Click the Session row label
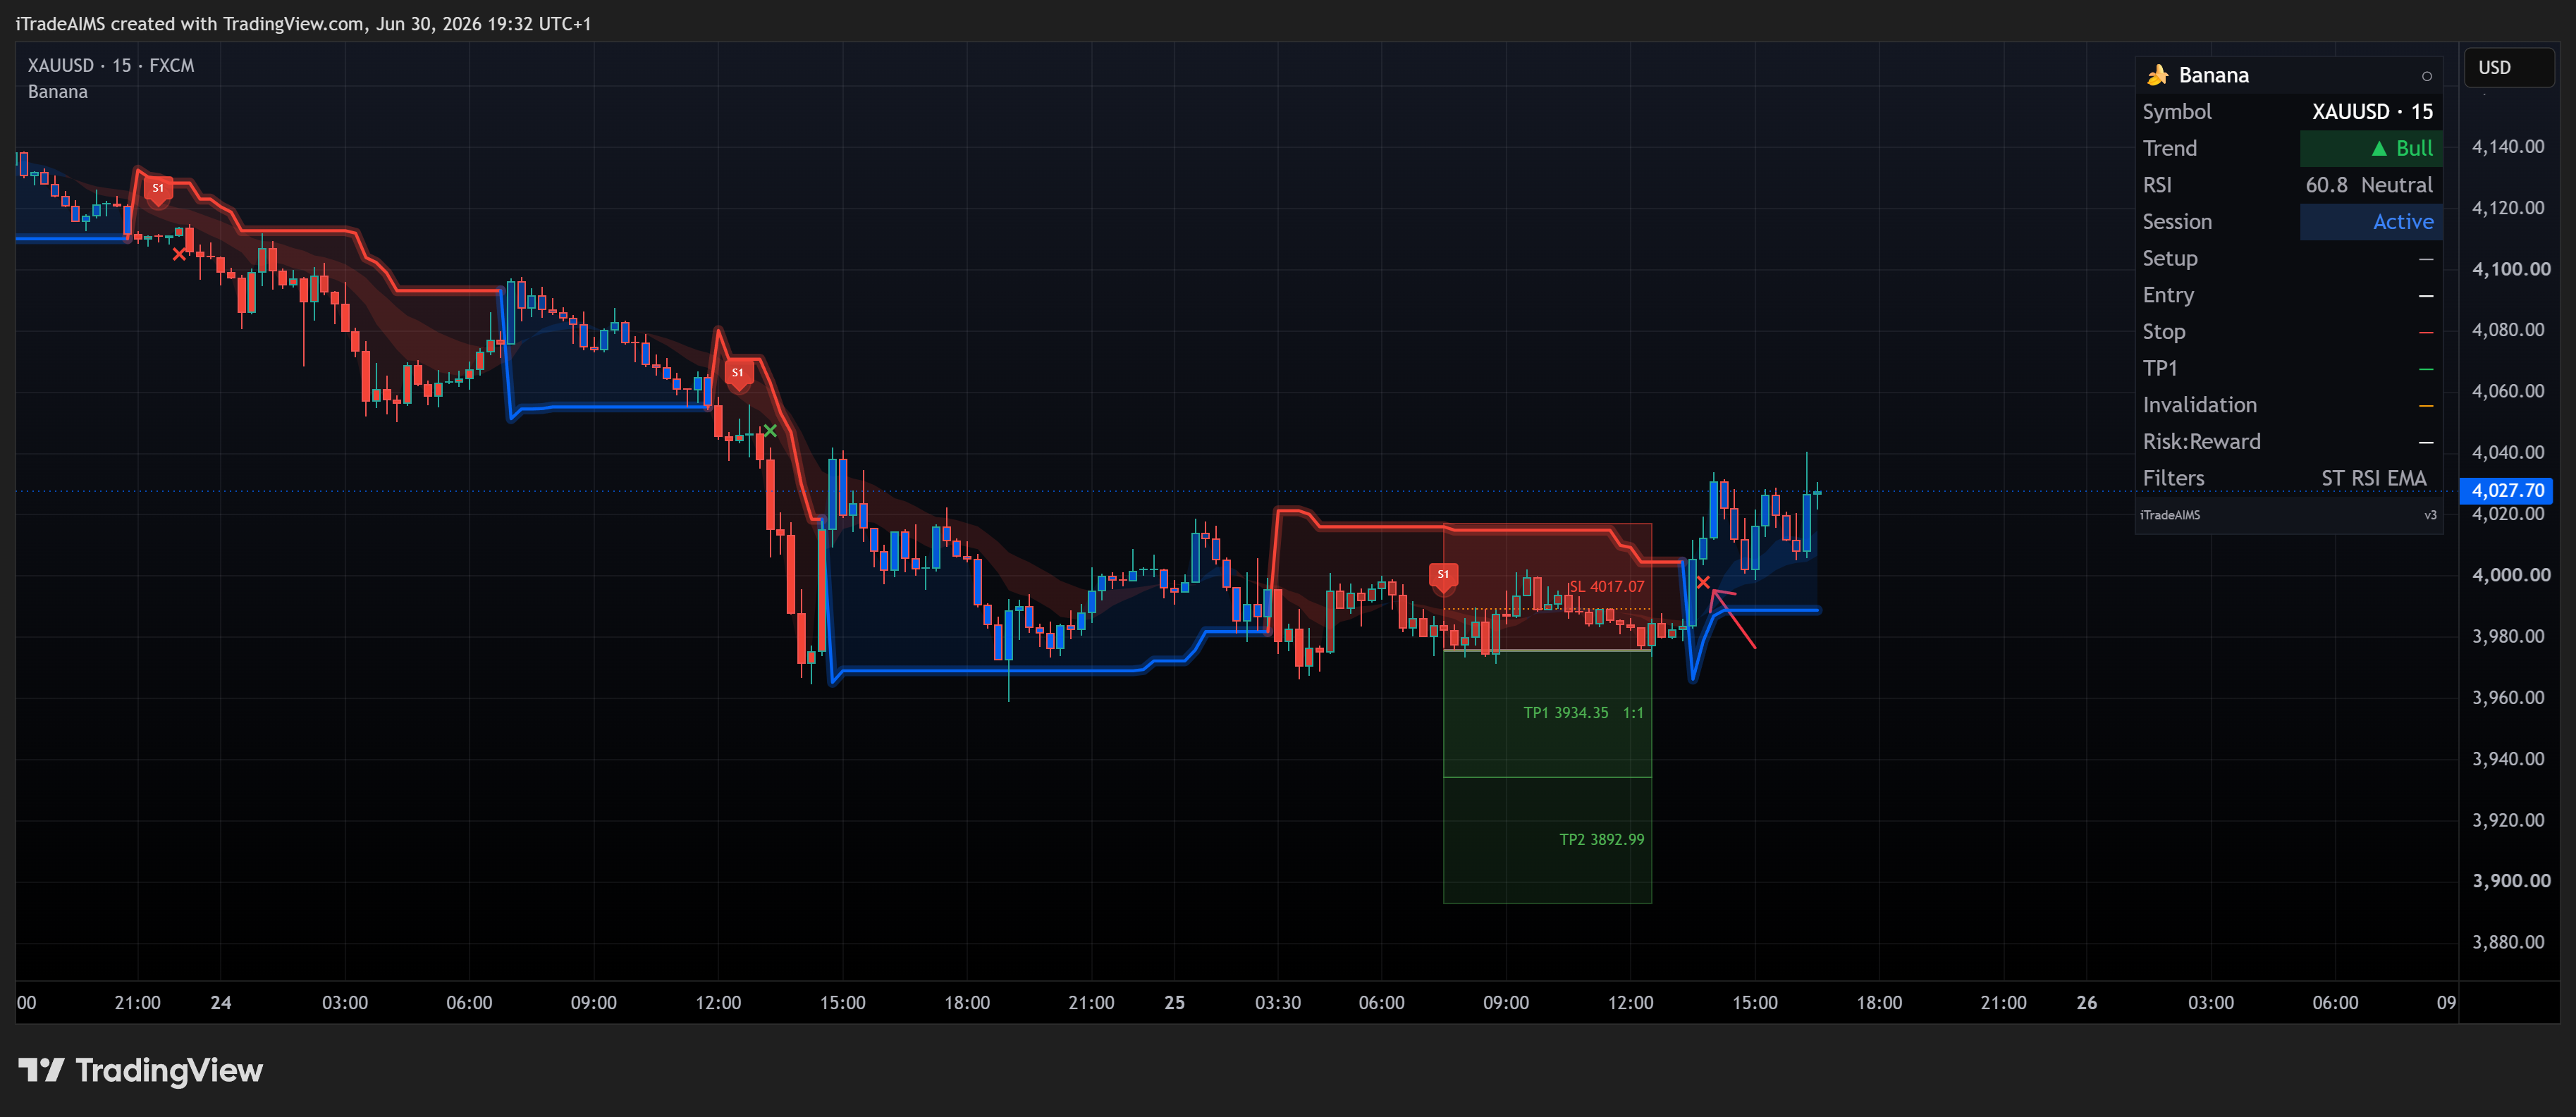This screenshot has height=1117, width=2576. point(2176,222)
